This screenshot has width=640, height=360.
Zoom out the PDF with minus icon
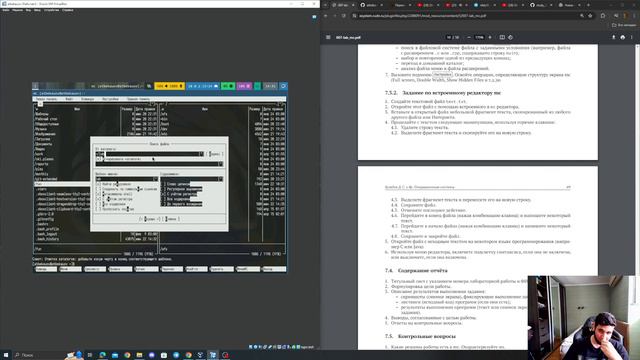469,37
